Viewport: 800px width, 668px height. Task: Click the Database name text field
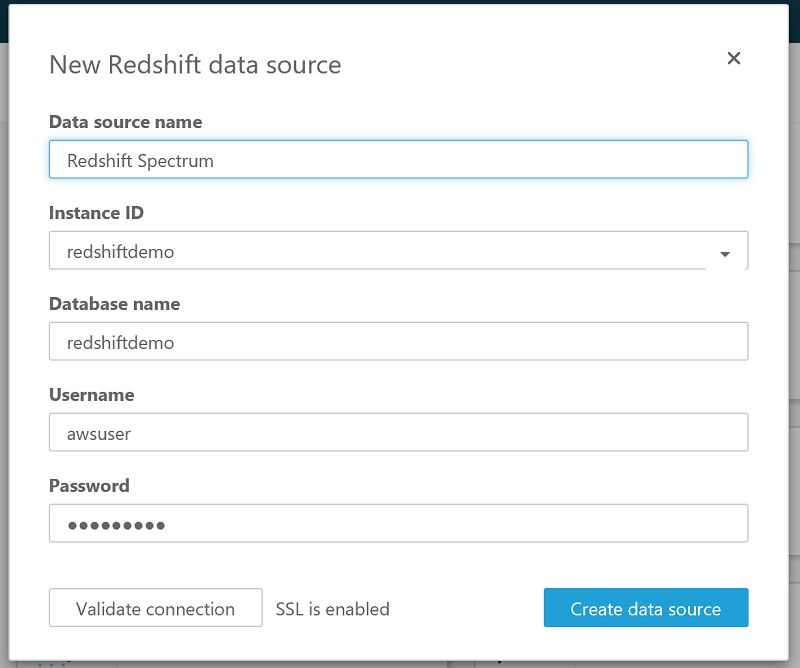(398, 342)
